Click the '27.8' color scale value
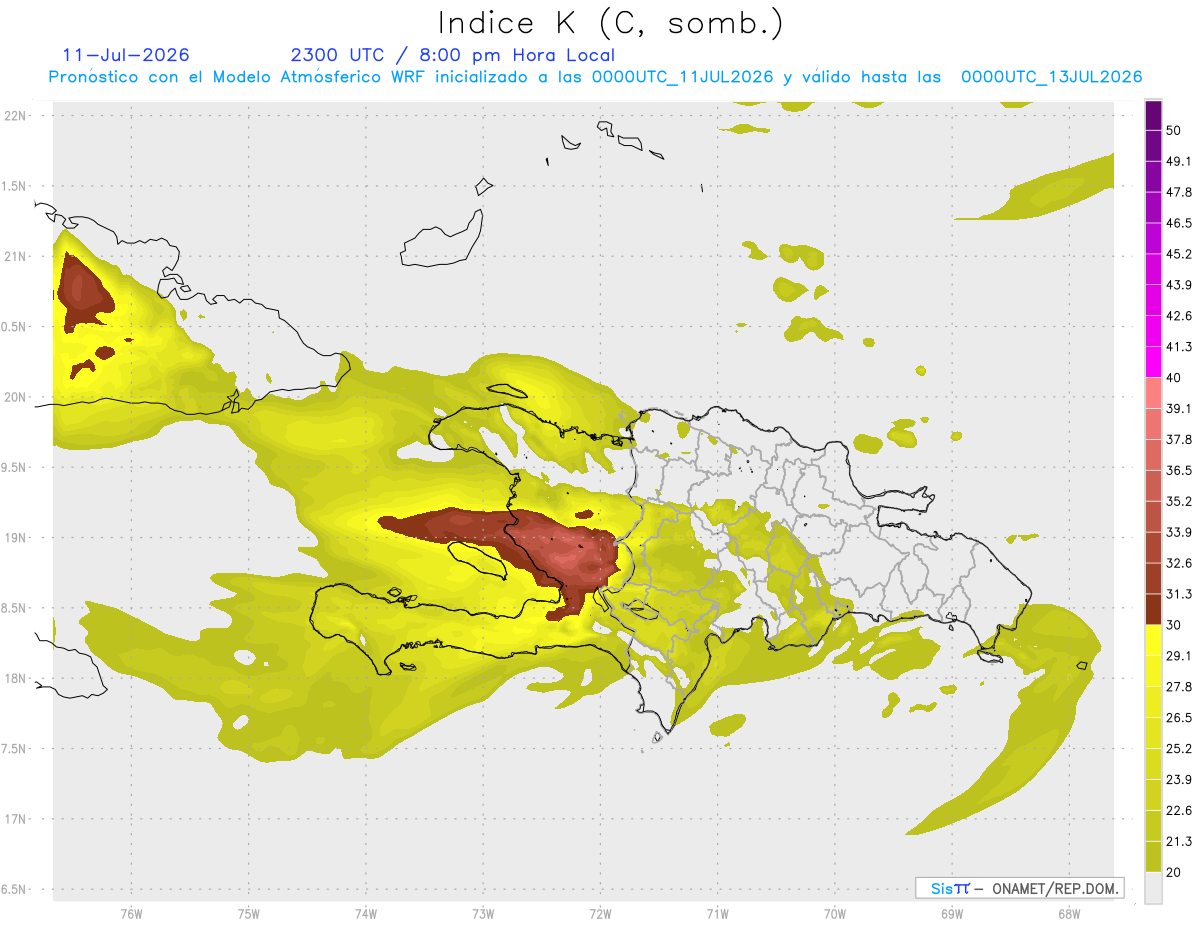 1179,686
